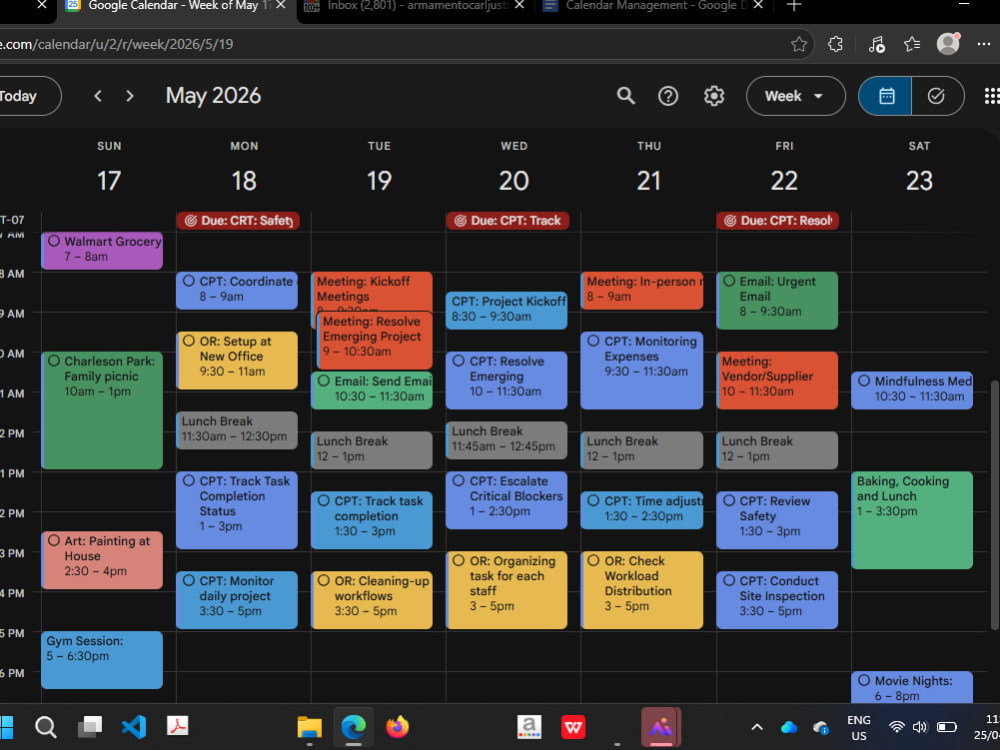Switch to the Tasks checkmark view
1000x750 pixels.
(x=937, y=96)
